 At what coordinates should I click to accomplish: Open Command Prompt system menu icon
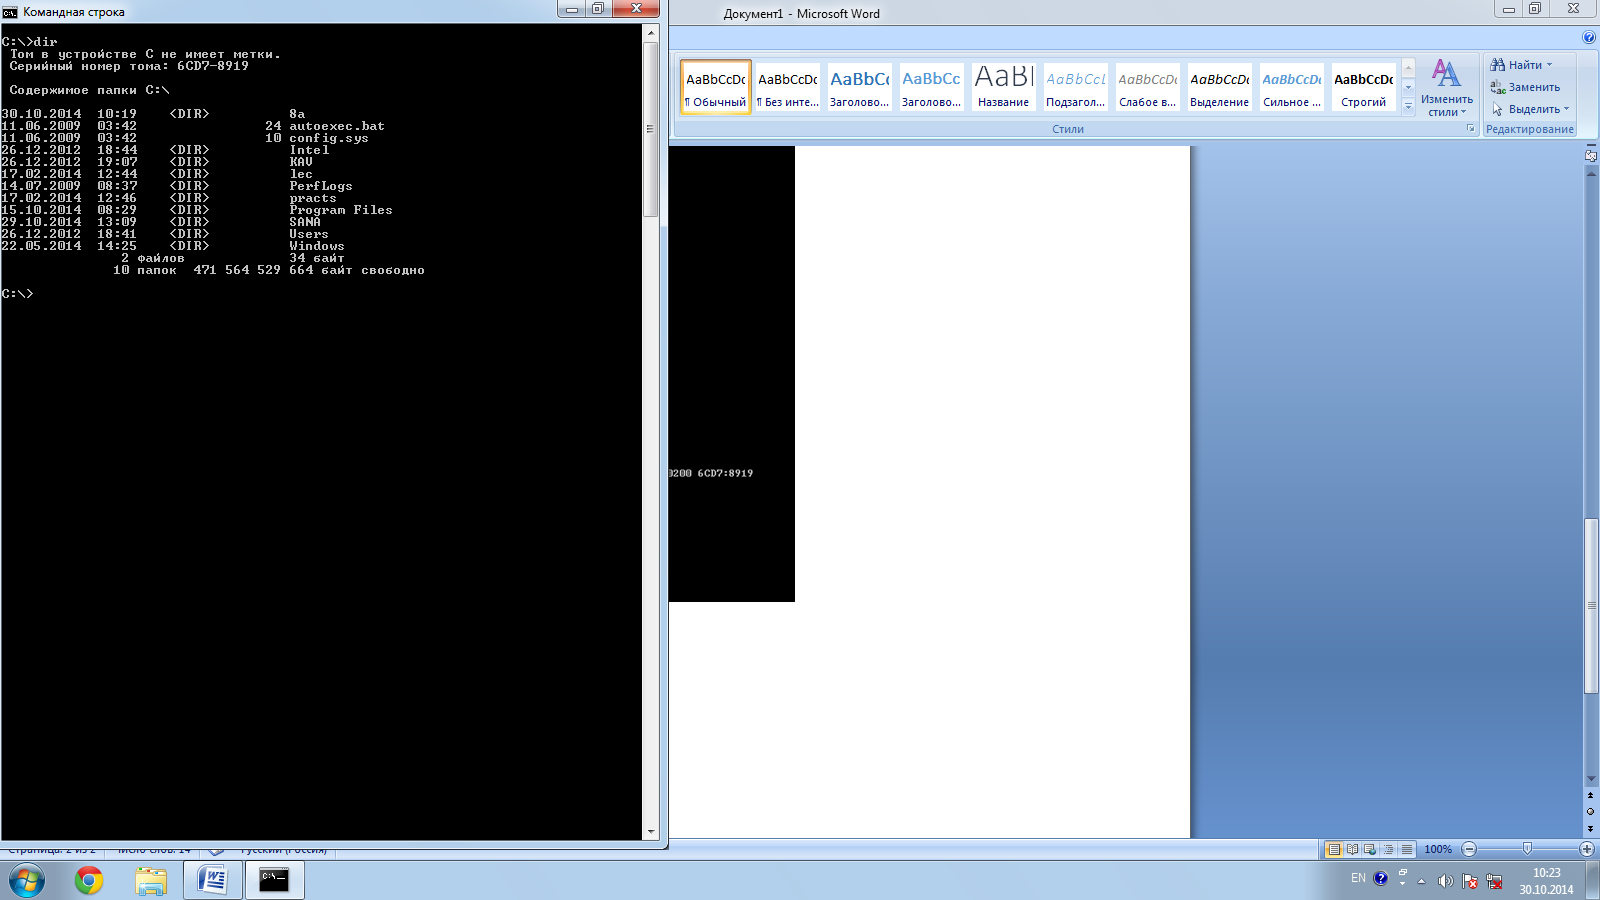coord(10,12)
